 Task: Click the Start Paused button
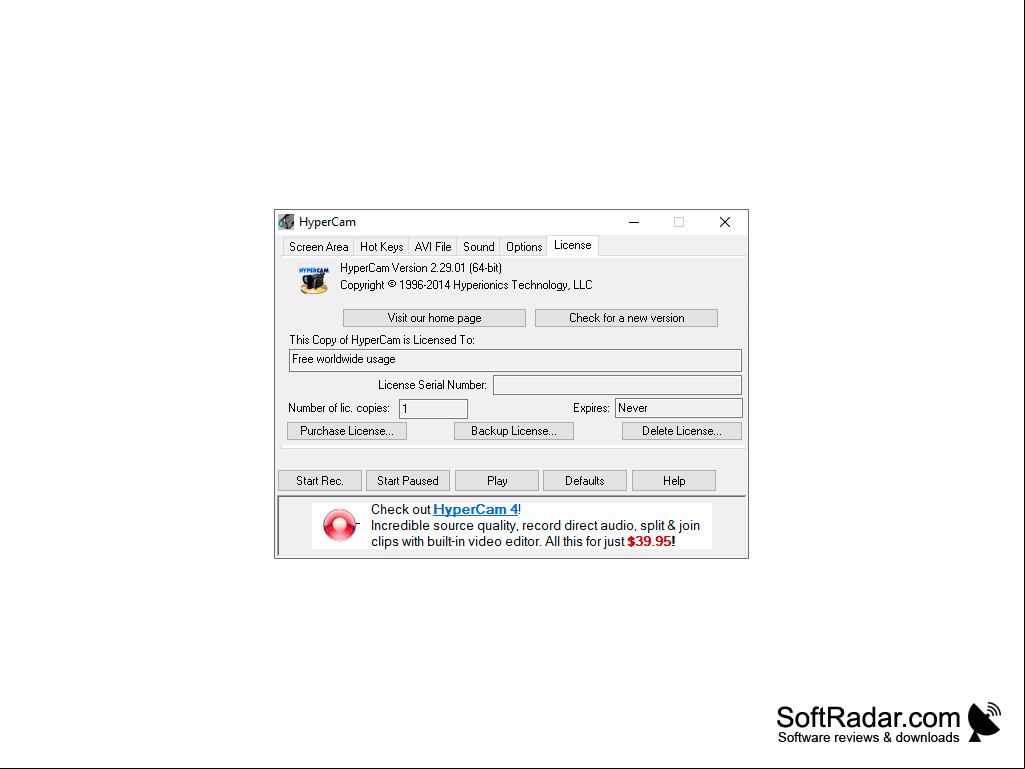[x=408, y=481]
